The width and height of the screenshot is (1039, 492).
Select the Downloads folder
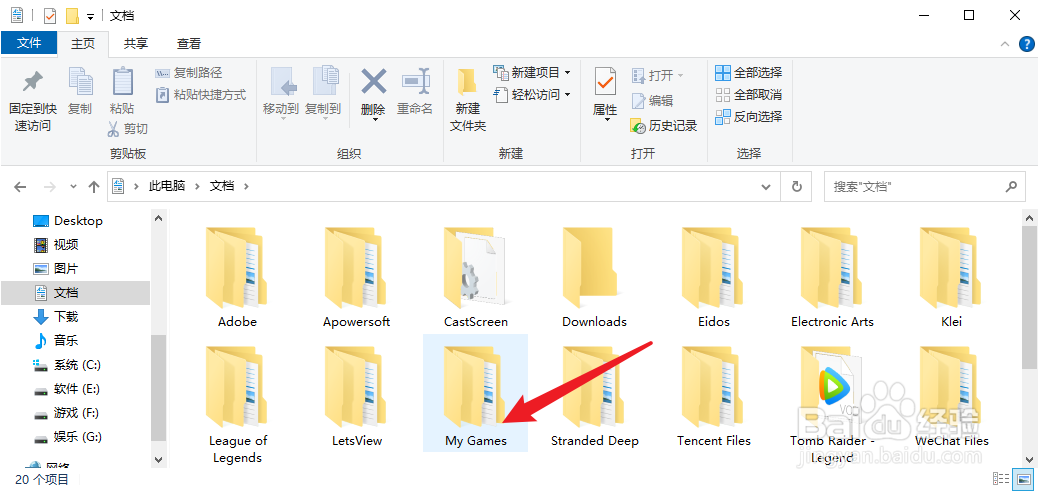pyautogui.click(x=594, y=277)
